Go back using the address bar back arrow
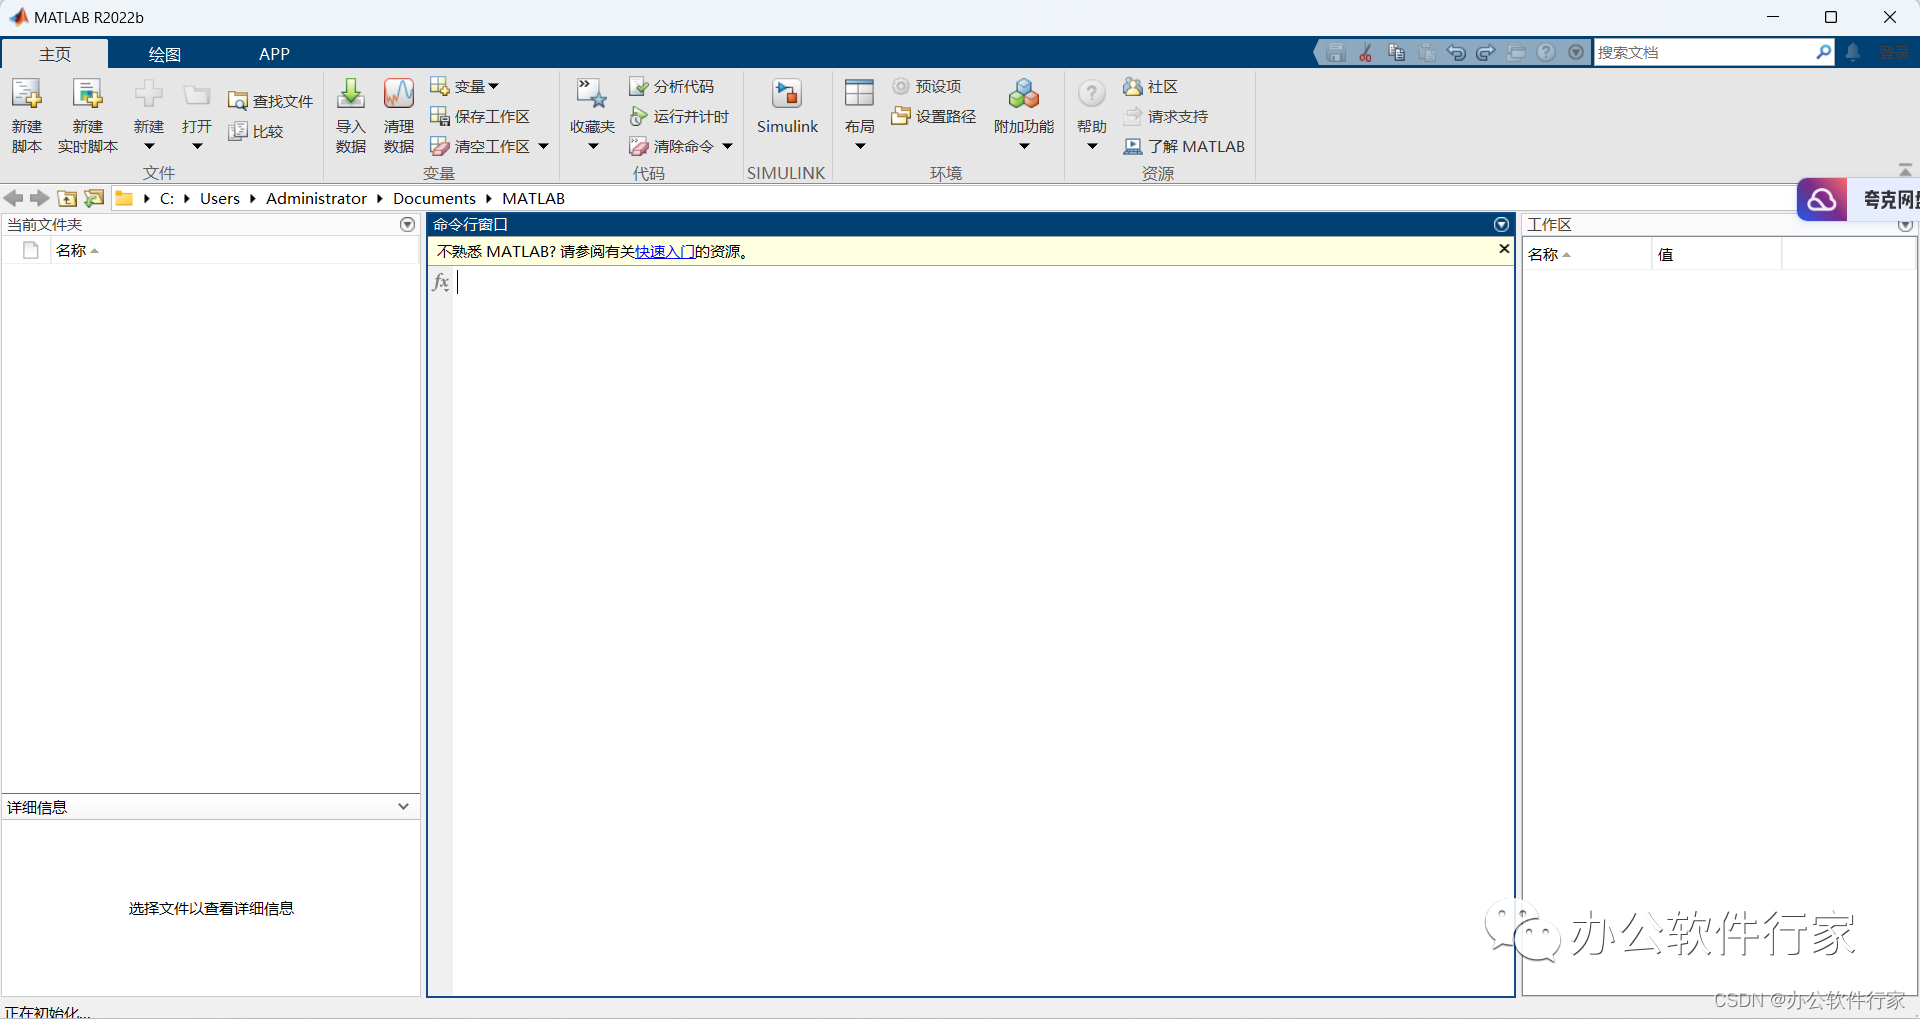The width and height of the screenshot is (1920, 1019). click(14, 198)
